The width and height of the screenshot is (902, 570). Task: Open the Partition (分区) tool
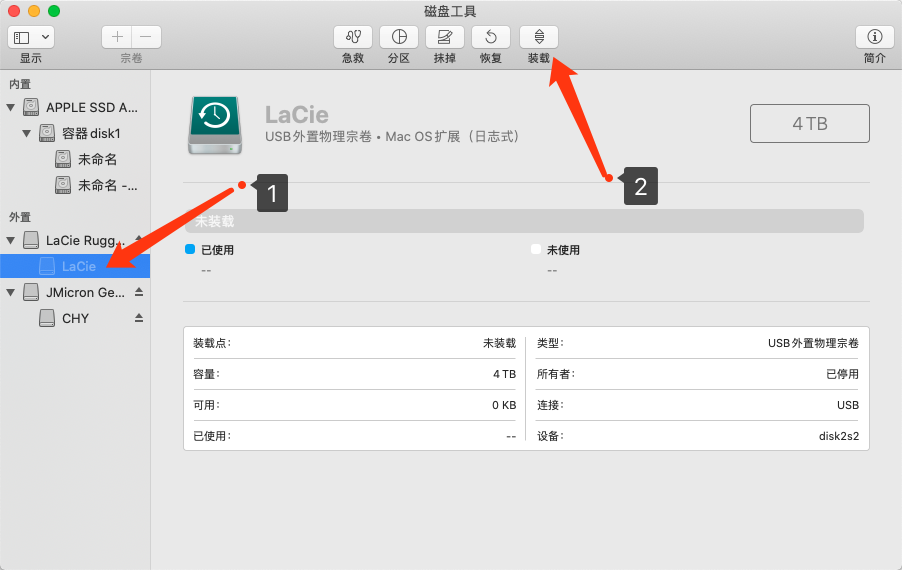(399, 37)
